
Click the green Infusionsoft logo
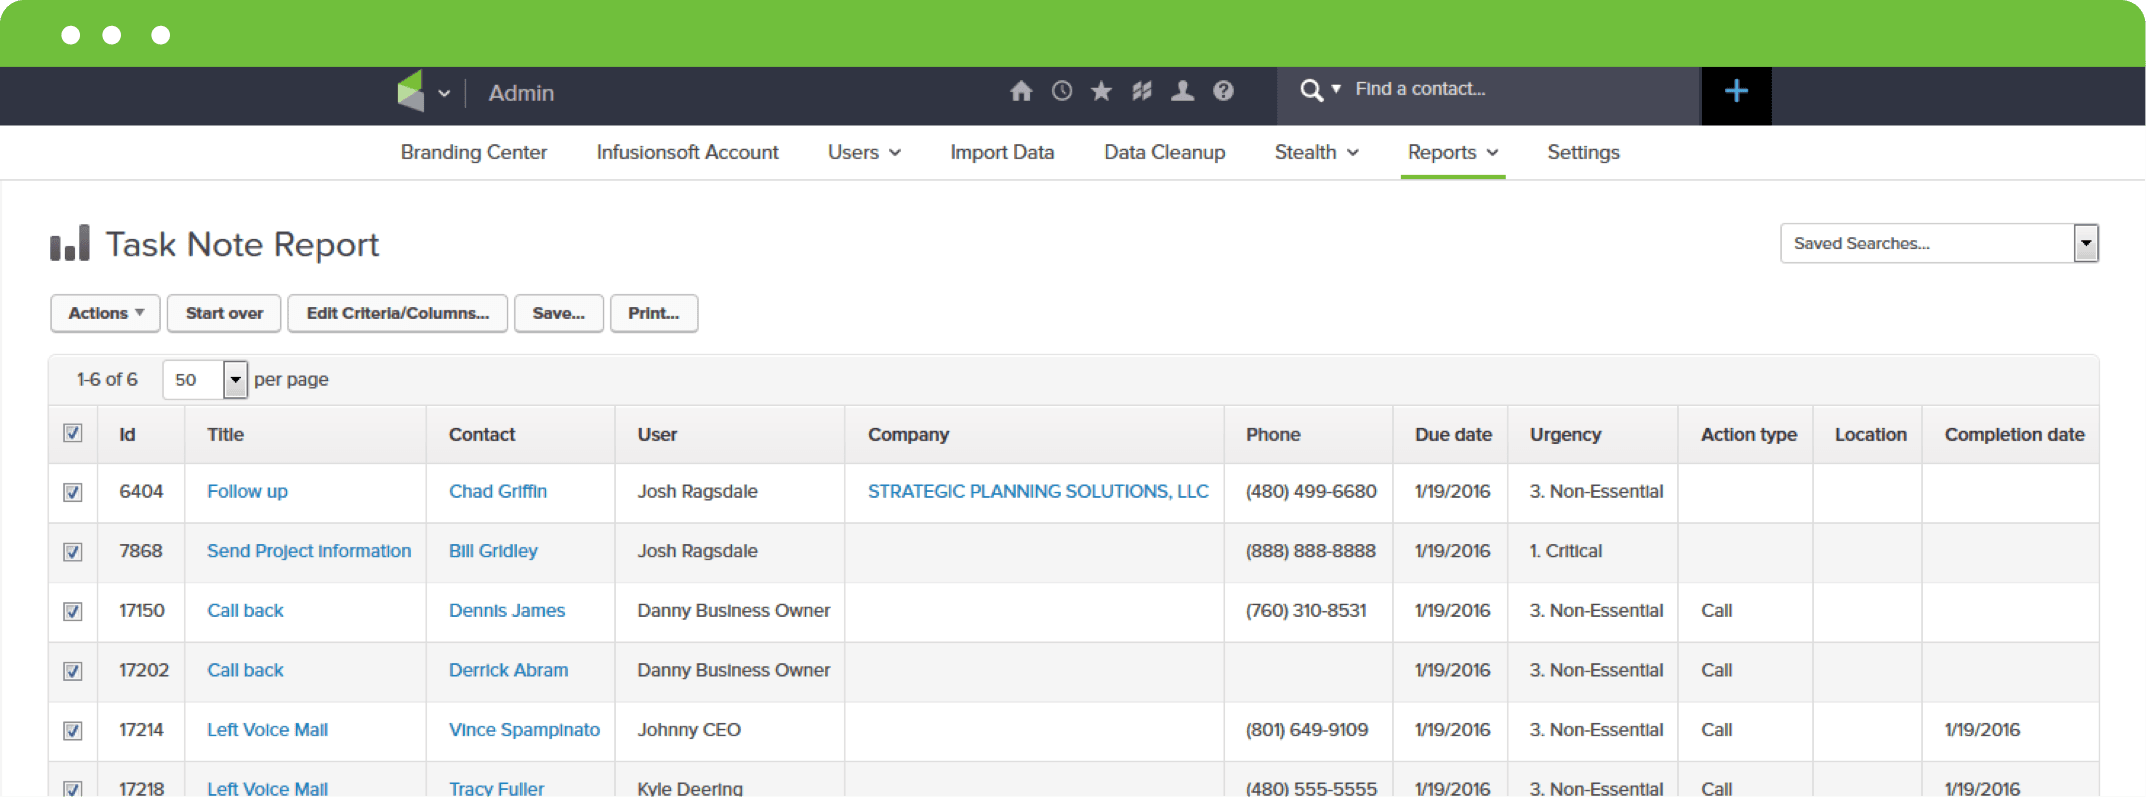tap(411, 92)
